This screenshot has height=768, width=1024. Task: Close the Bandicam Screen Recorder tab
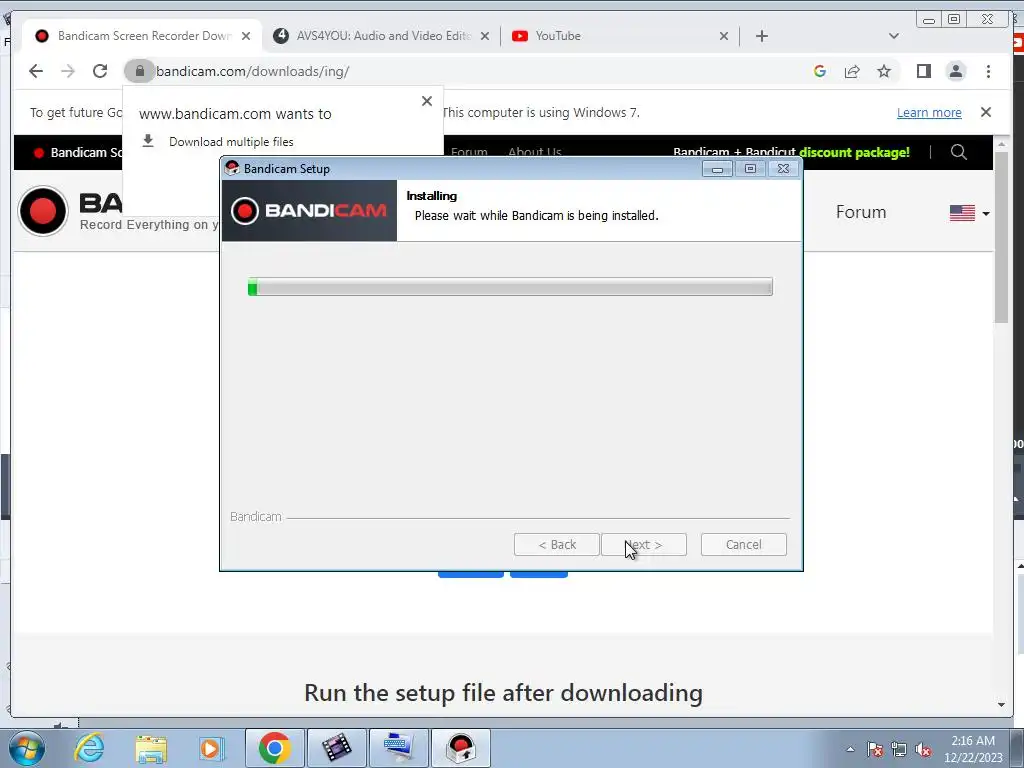click(246, 36)
